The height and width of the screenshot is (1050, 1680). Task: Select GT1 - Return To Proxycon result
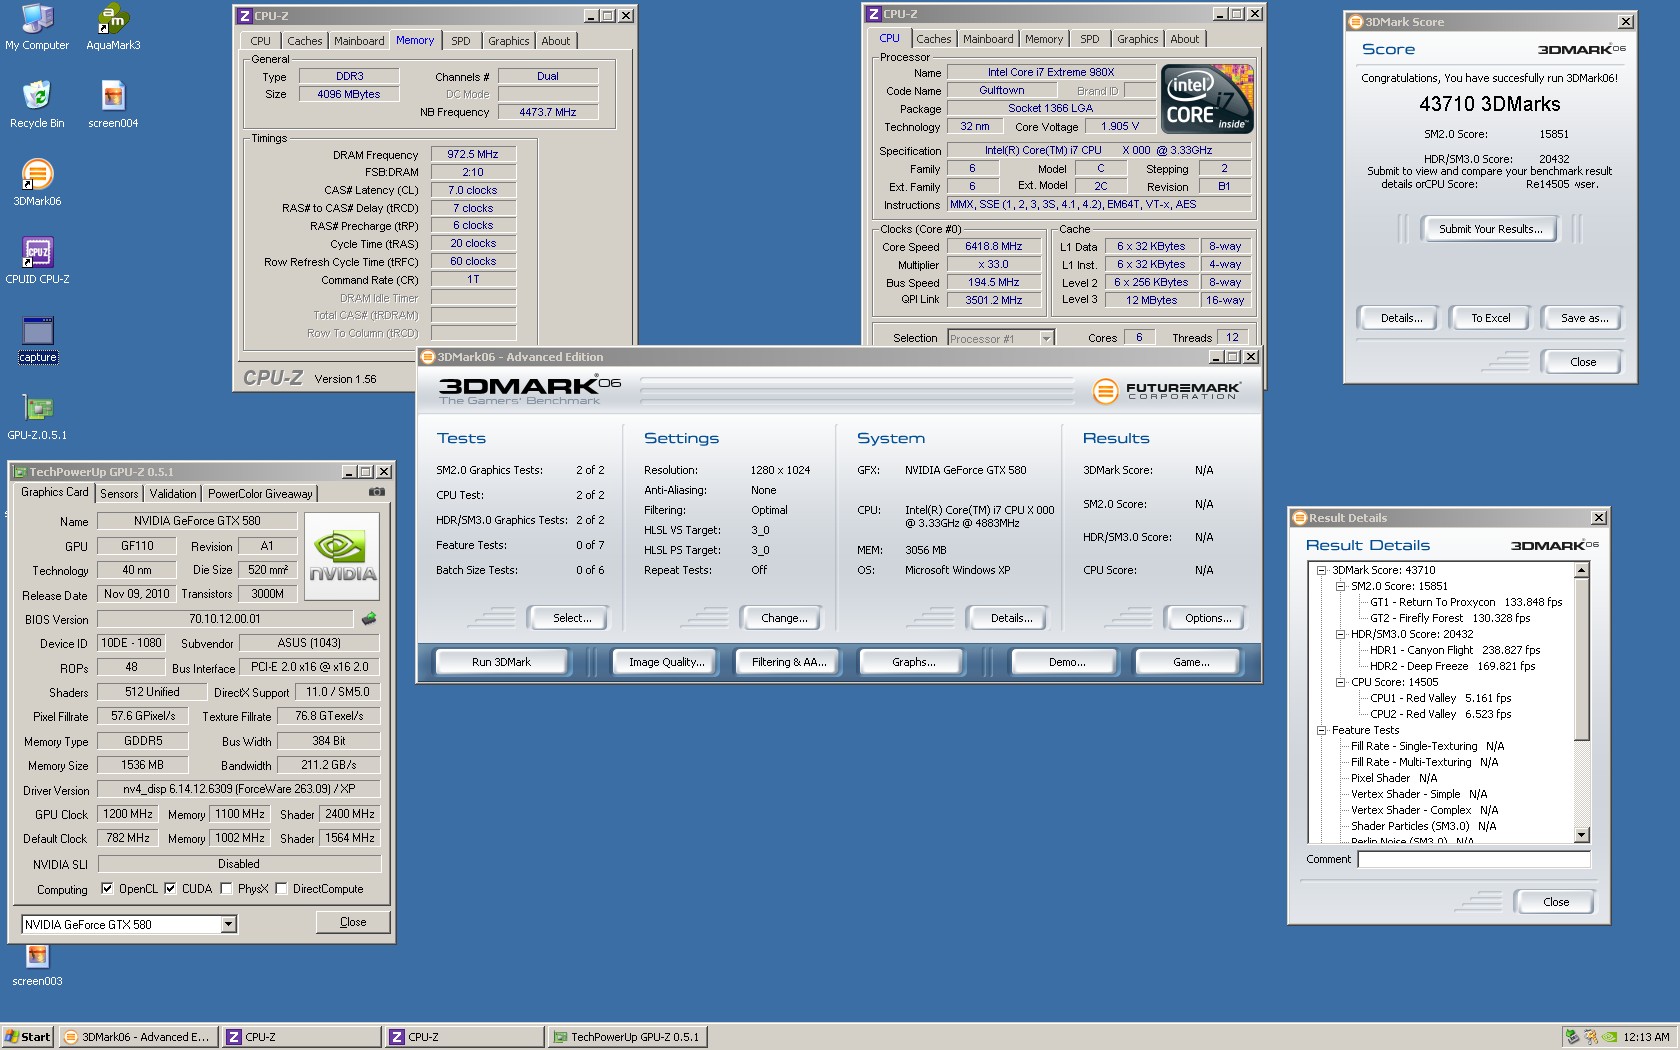[1466, 602]
